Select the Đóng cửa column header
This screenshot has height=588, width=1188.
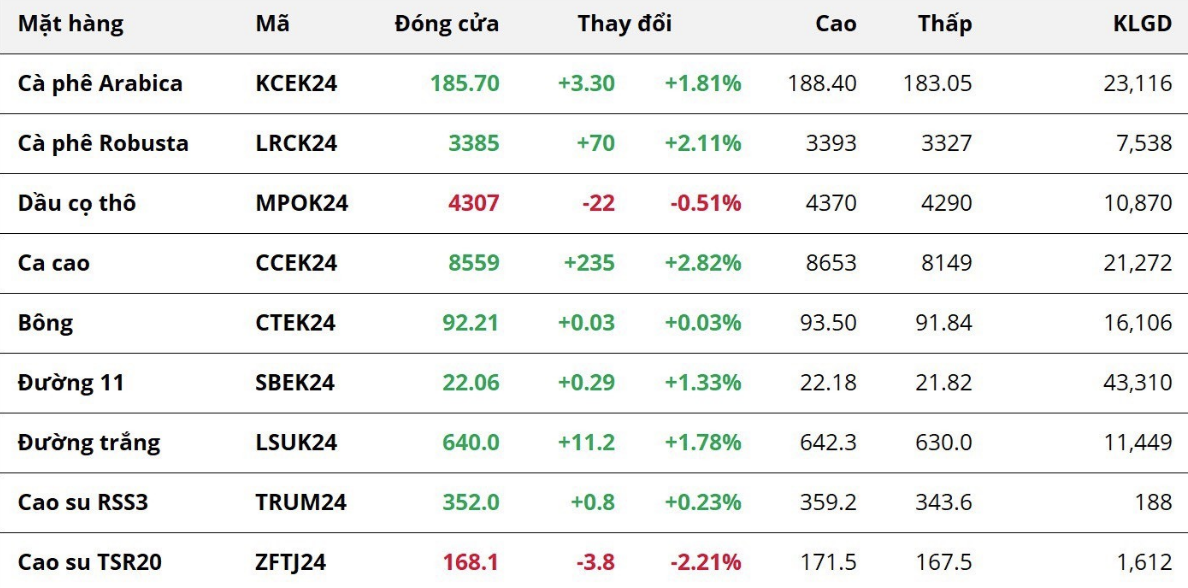coord(446,25)
